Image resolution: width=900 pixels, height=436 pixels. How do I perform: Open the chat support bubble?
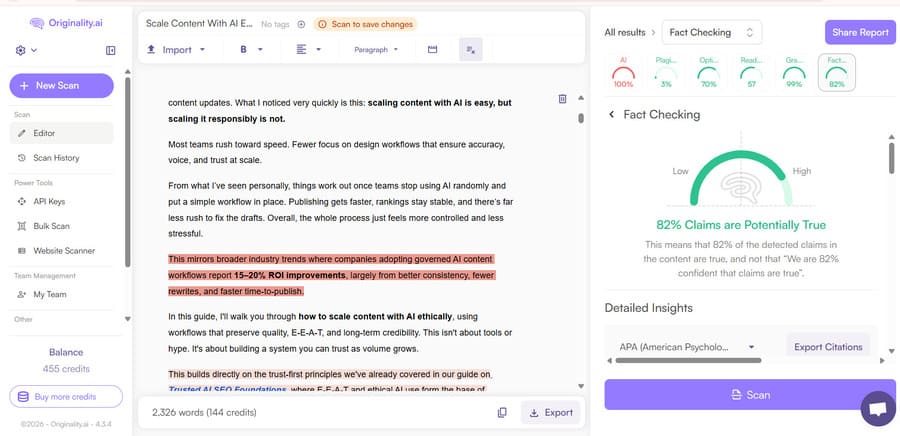(878, 408)
